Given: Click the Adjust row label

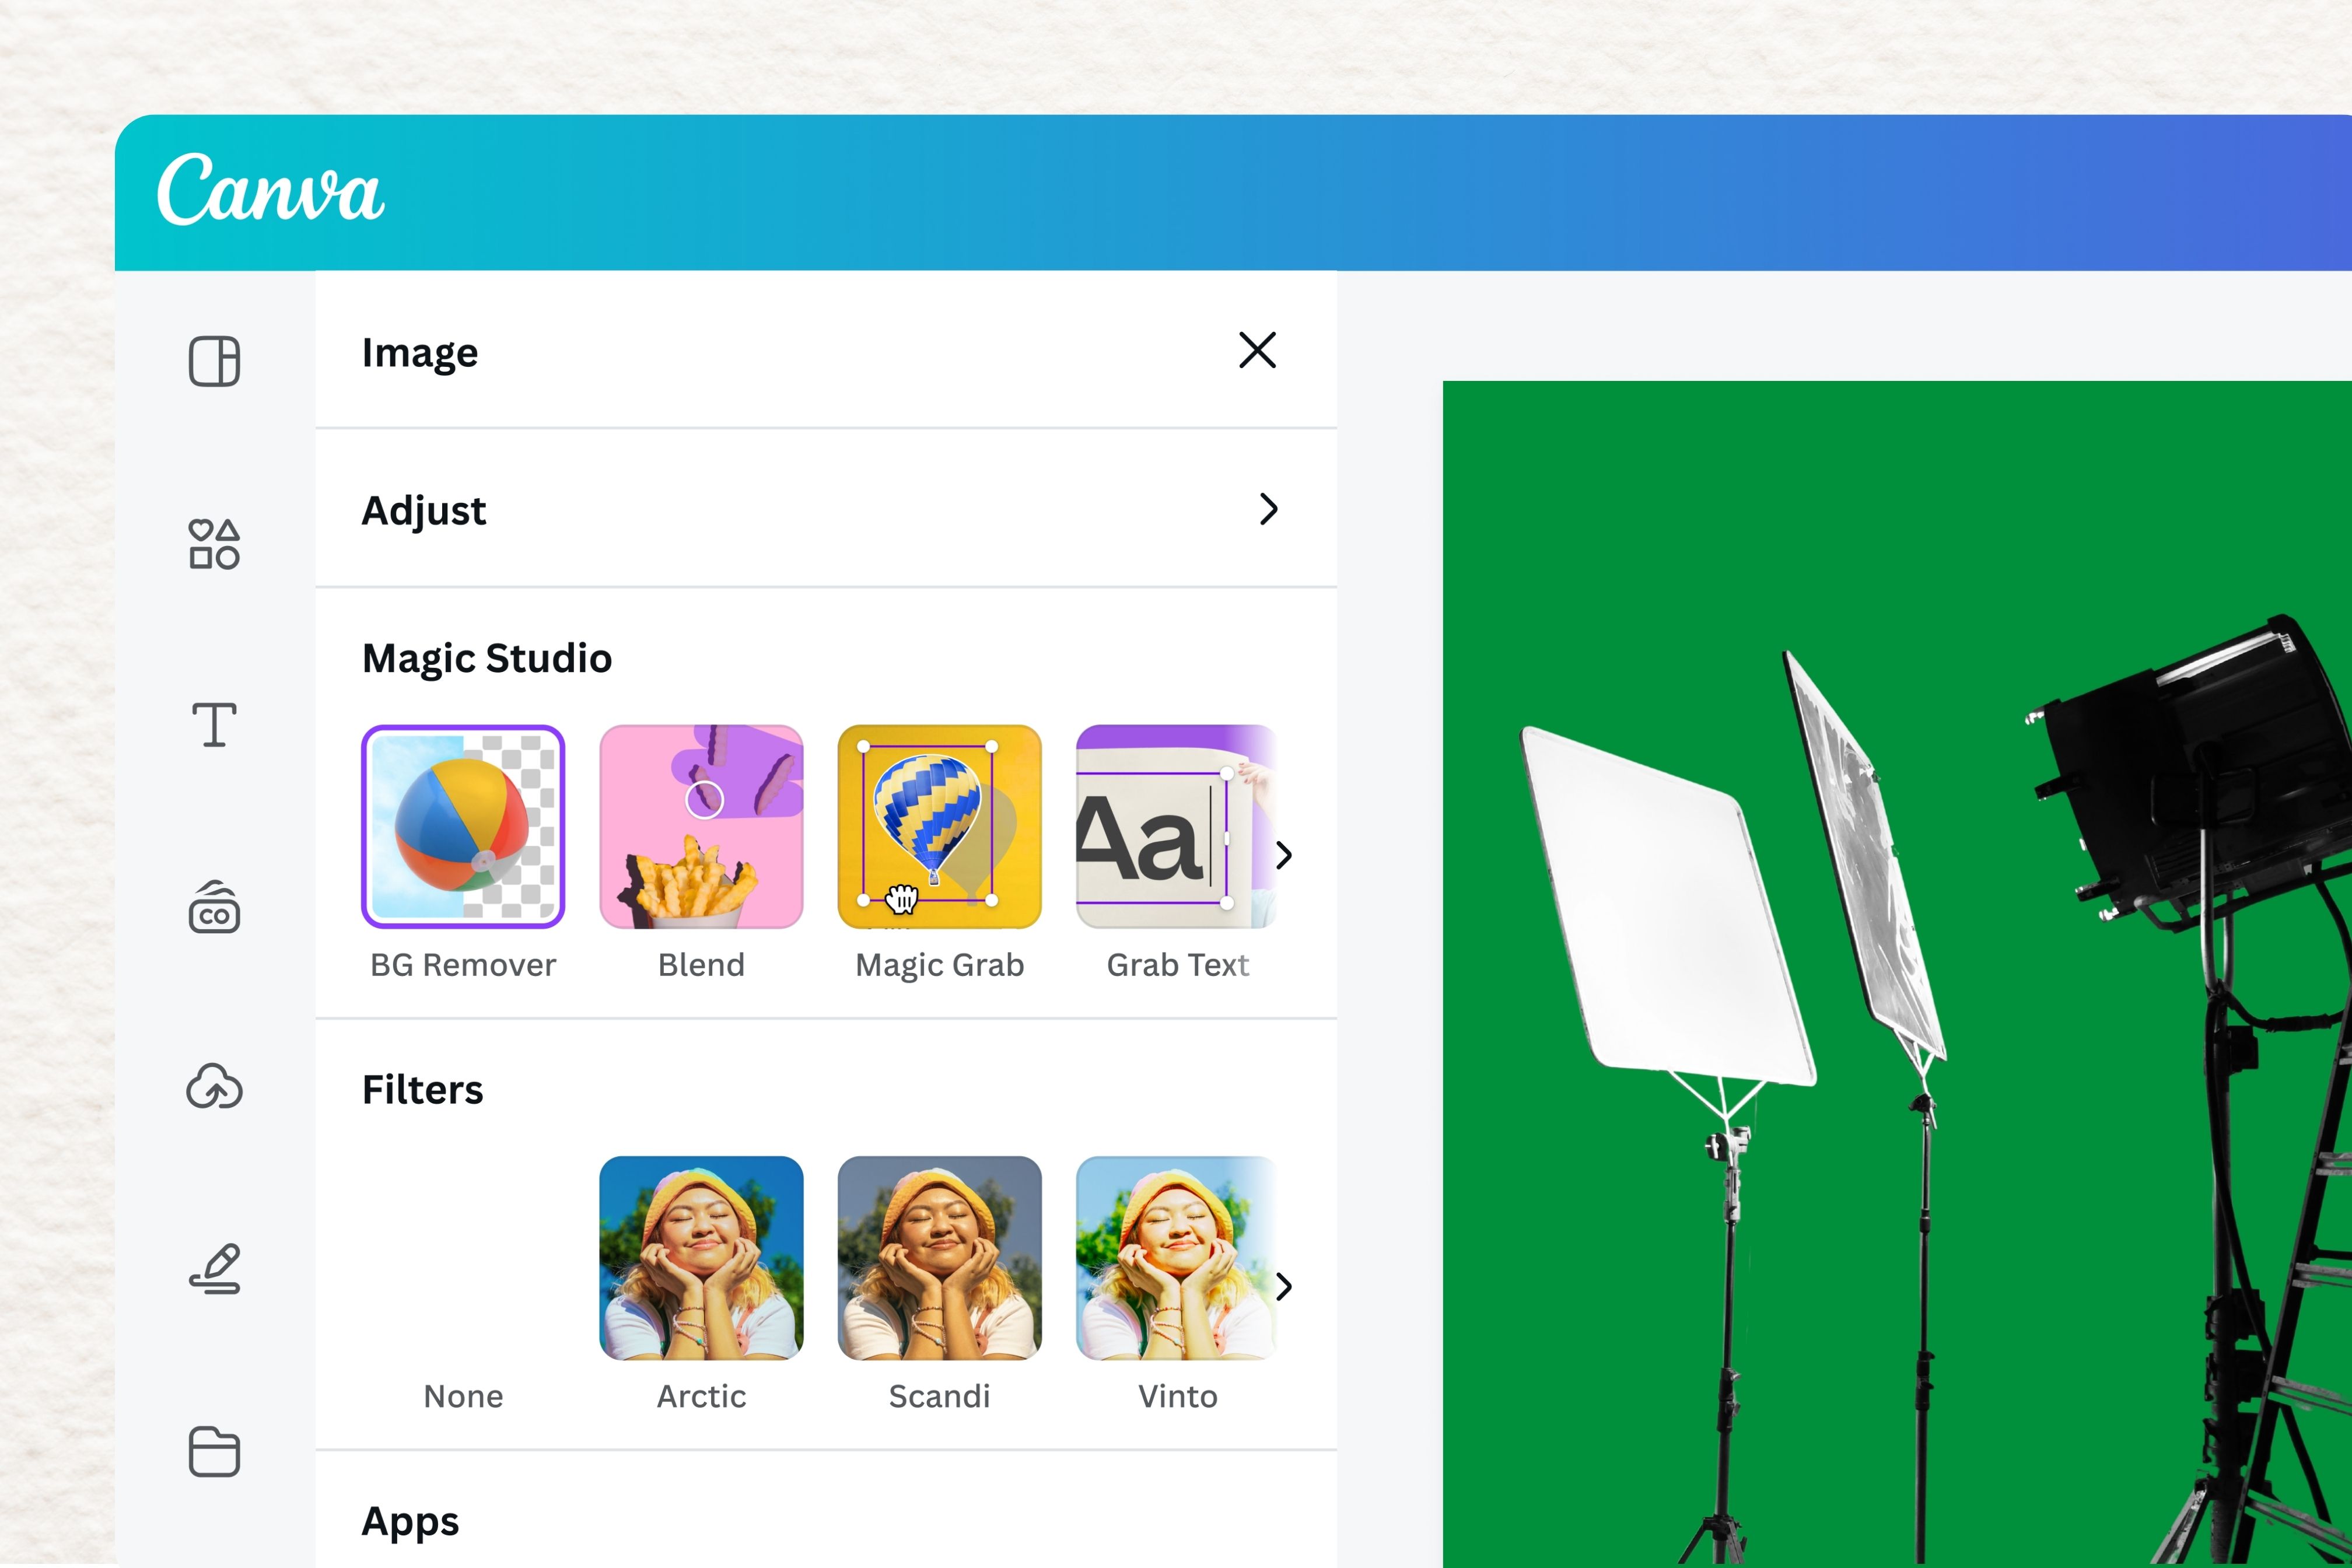Looking at the screenshot, I should point(424,511).
